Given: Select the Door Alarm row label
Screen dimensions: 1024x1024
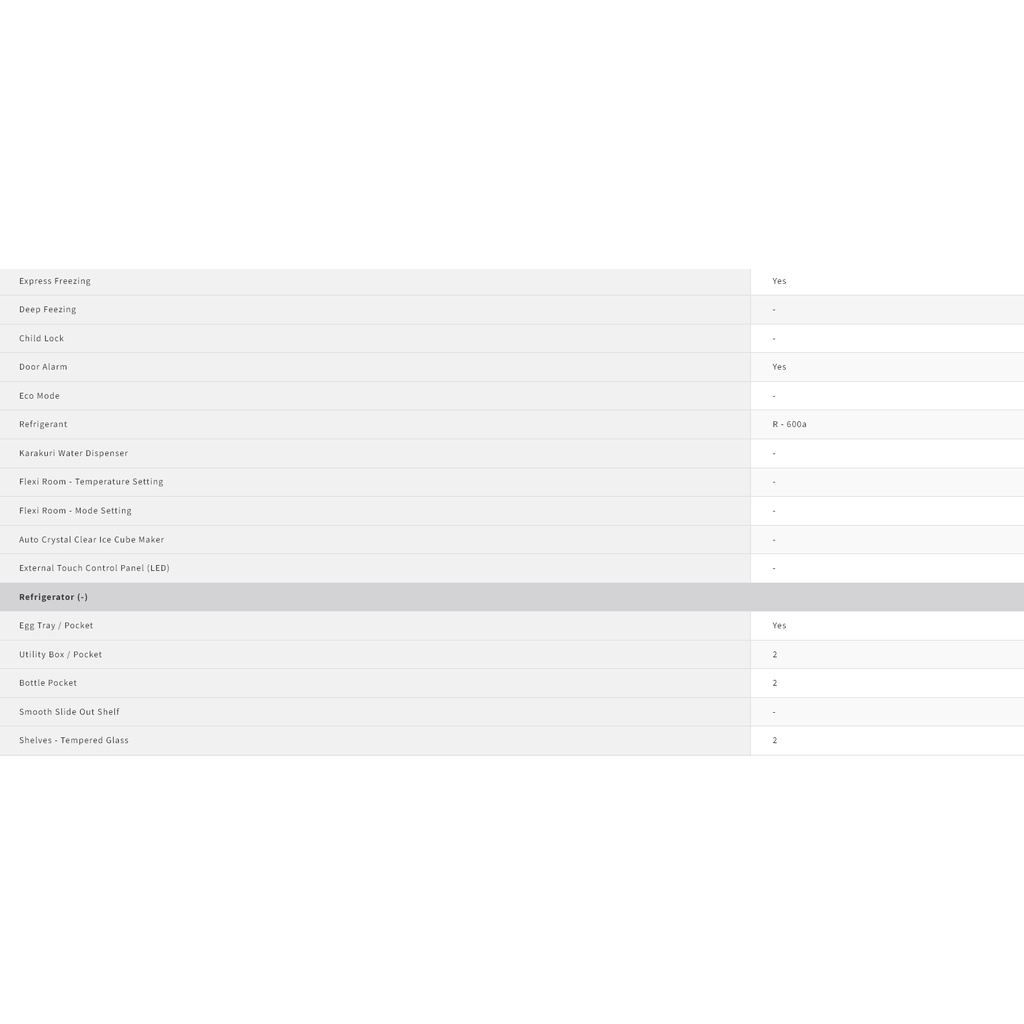Looking at the screenshot, I should (x=44, y=367).
